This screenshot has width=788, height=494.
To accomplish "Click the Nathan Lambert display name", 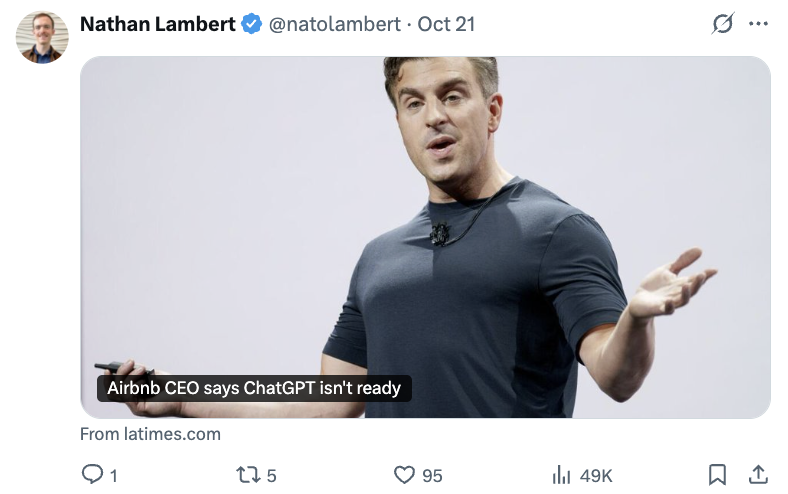I will coord(157,23).
